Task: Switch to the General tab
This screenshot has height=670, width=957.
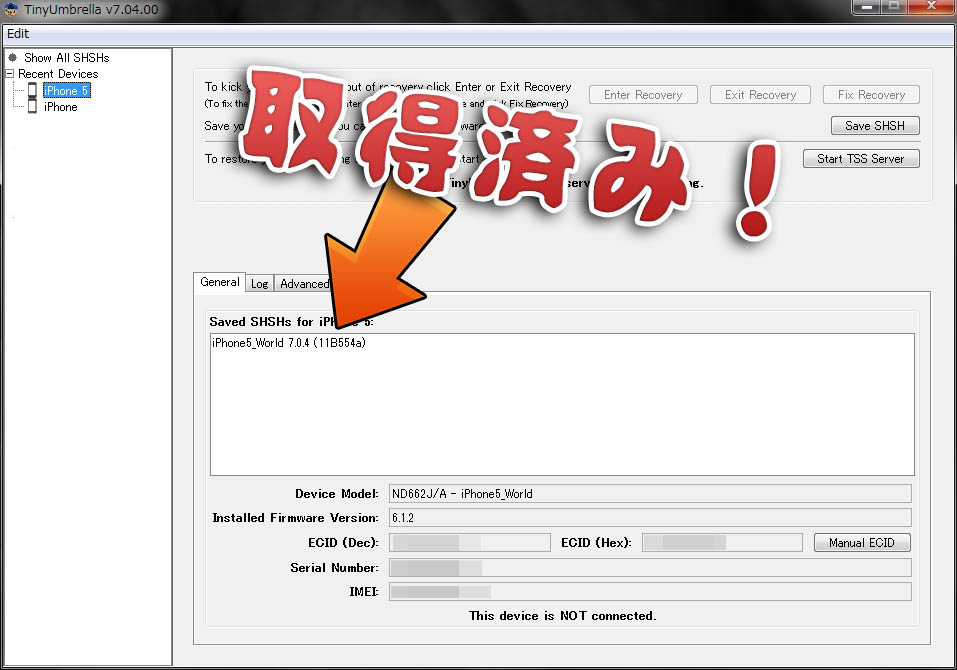Action: click(220, 282)
